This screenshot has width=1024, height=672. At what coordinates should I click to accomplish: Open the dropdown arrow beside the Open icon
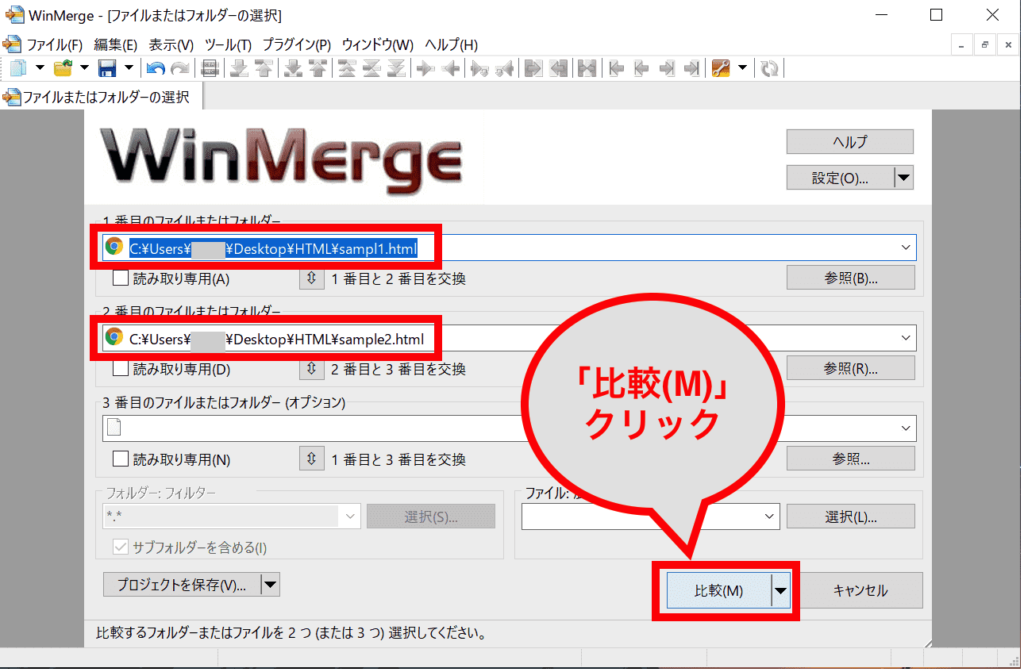(84, 68)
